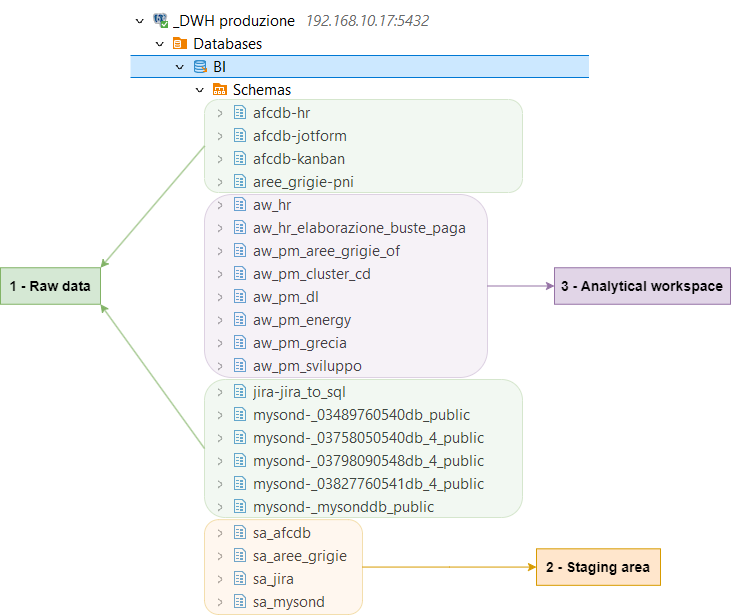The image size is (731, 615).
Task: Click the sa_jira schema icon
Action: pos(239,579)
